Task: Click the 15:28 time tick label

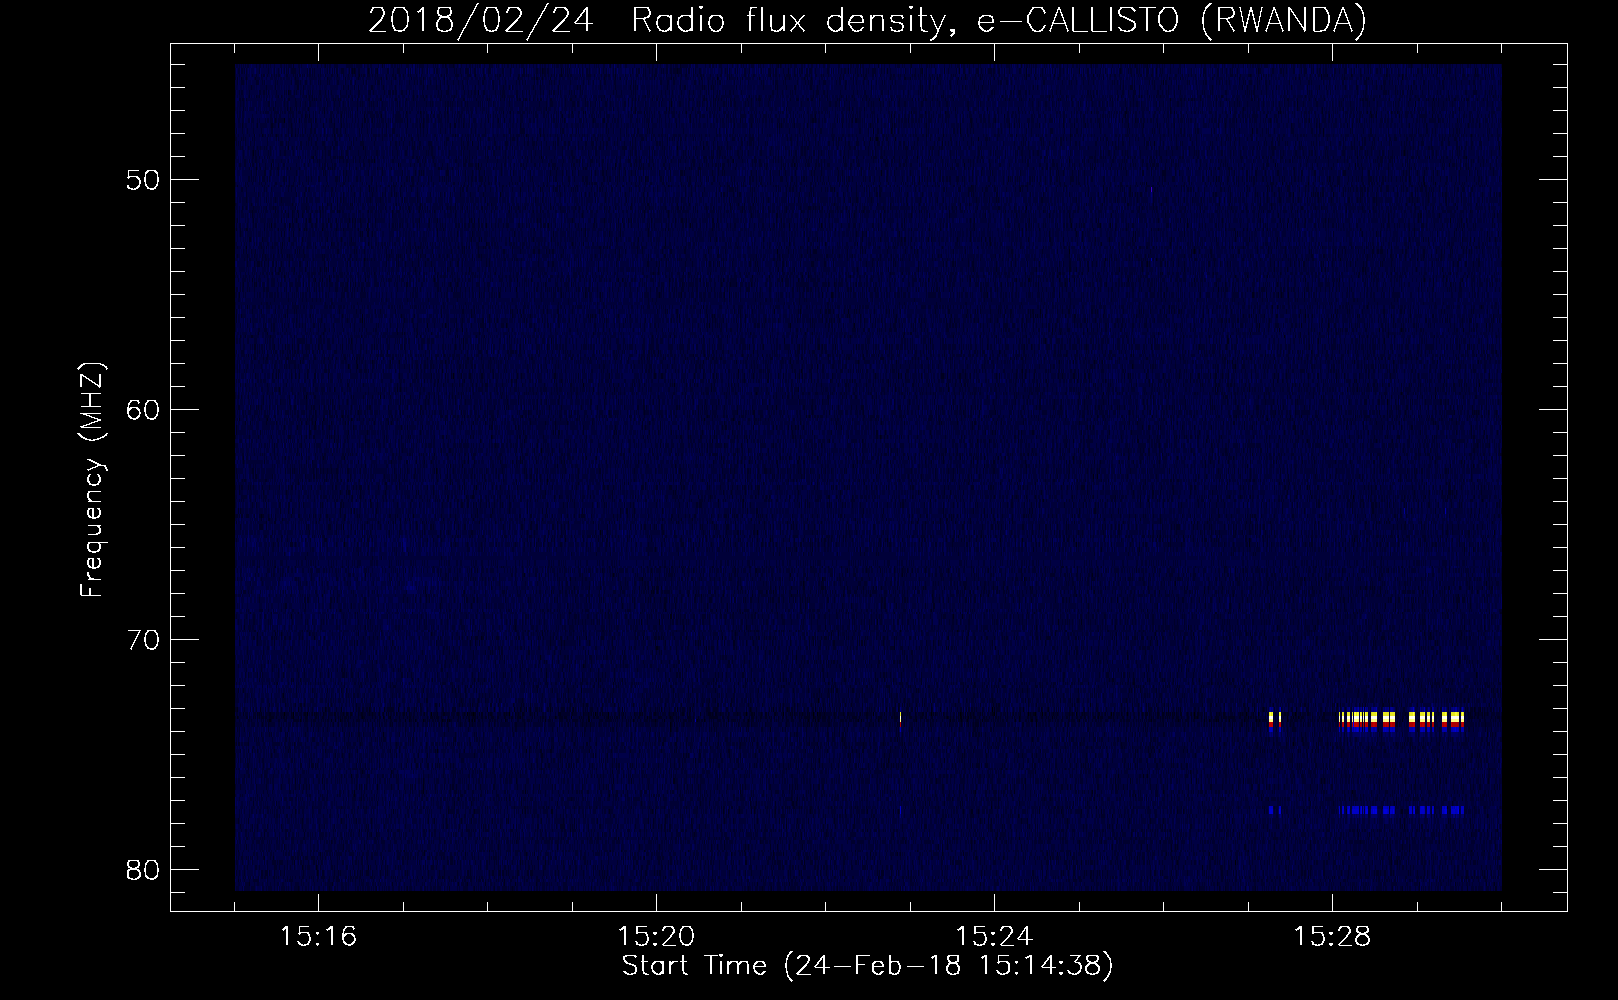Action: (1333, 937)
